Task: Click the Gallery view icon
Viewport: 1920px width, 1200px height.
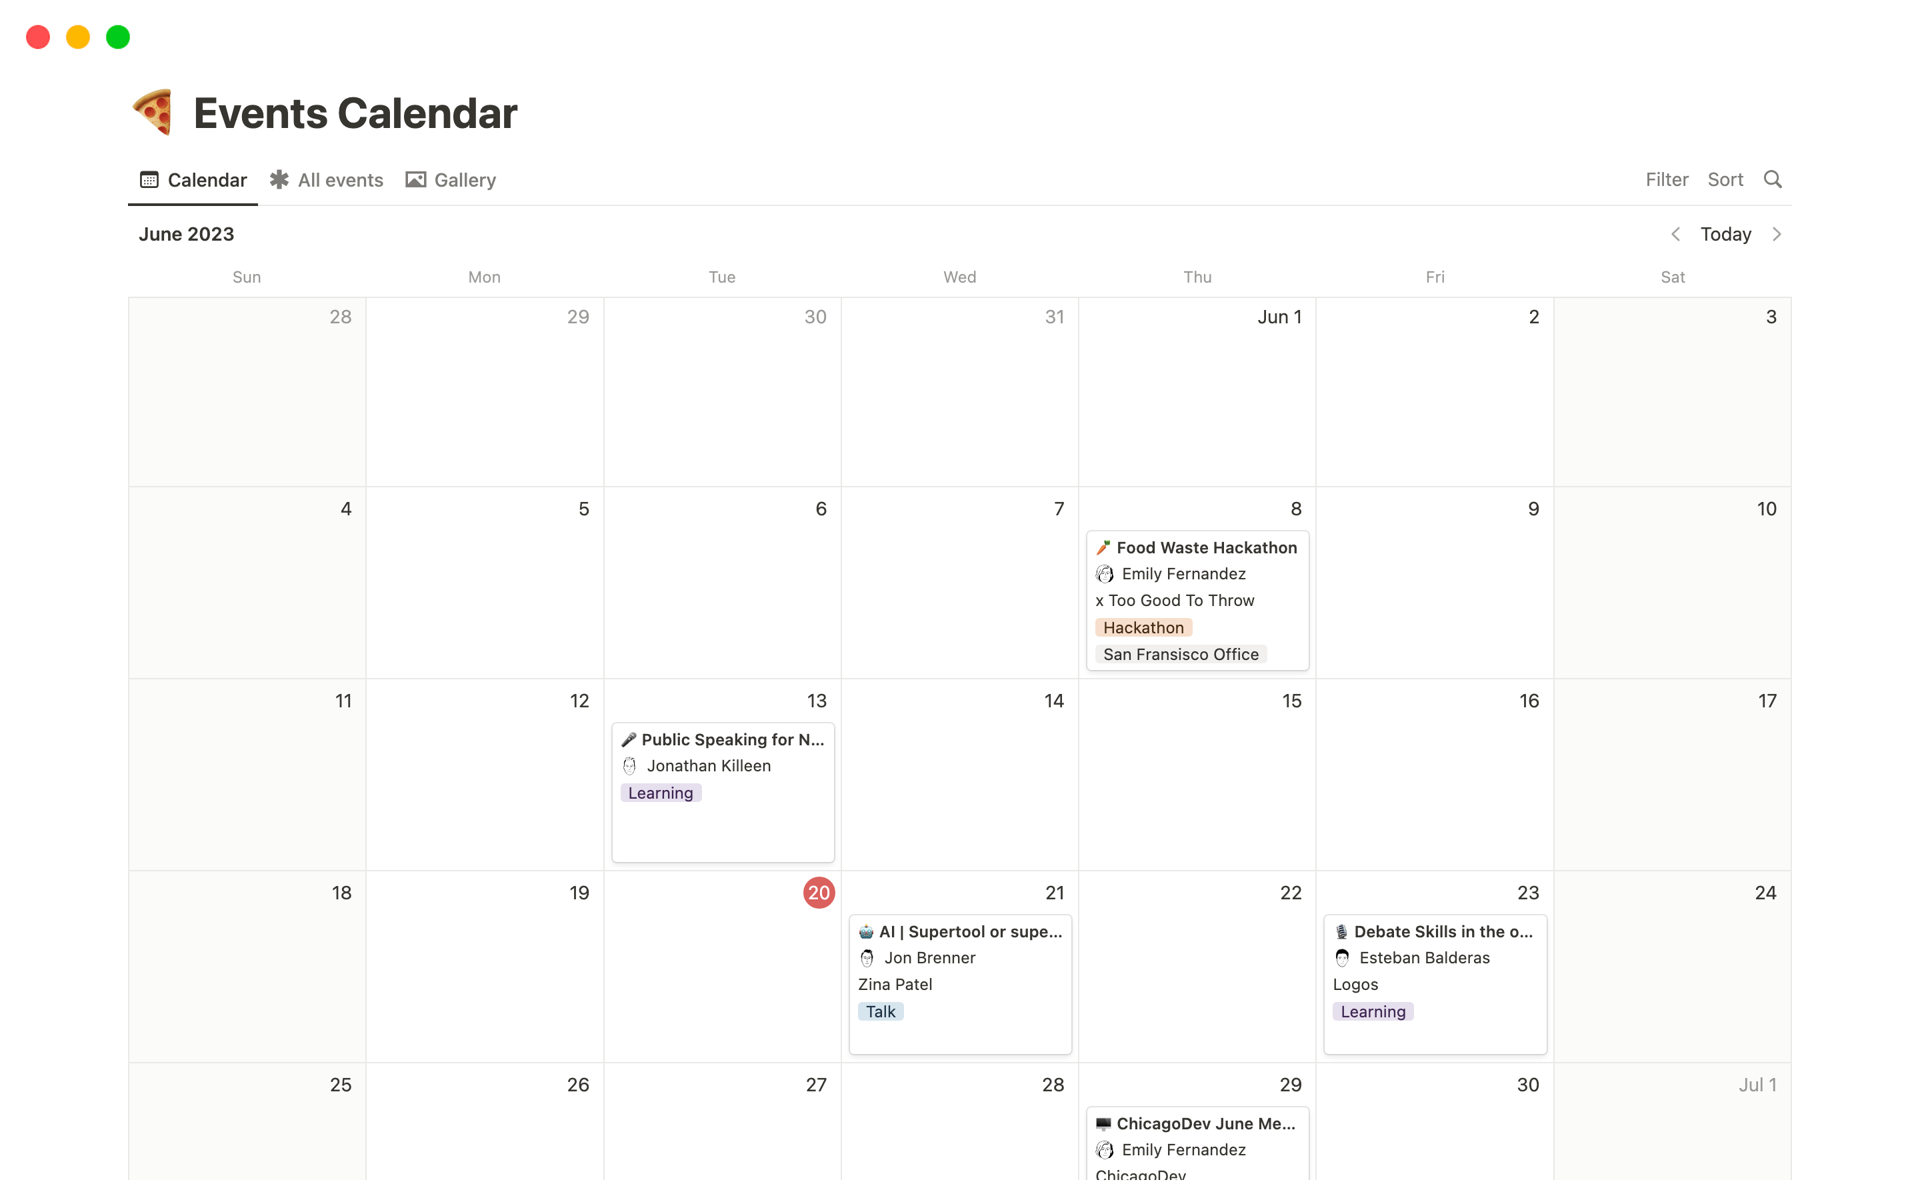Action: tap(416, 178)
